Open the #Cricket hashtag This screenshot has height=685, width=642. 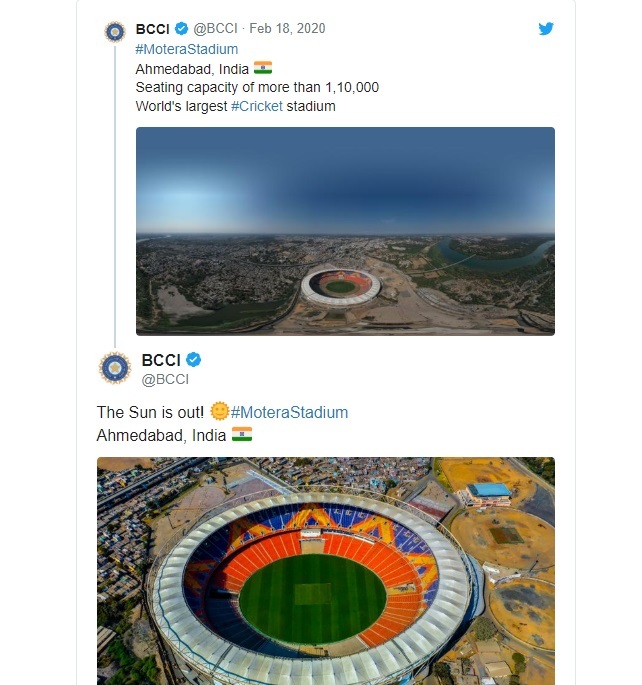(258, 106)
